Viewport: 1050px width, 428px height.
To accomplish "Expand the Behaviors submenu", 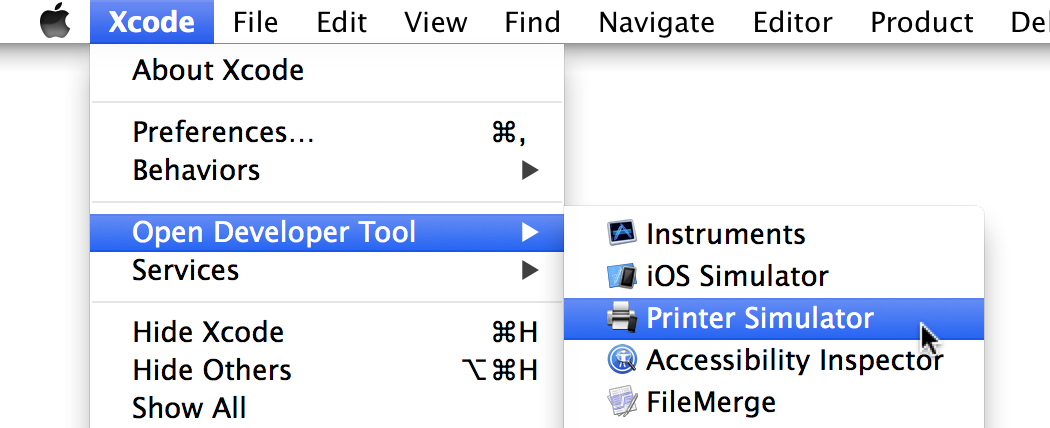I will pyautogui.click(x=327, y=170).
